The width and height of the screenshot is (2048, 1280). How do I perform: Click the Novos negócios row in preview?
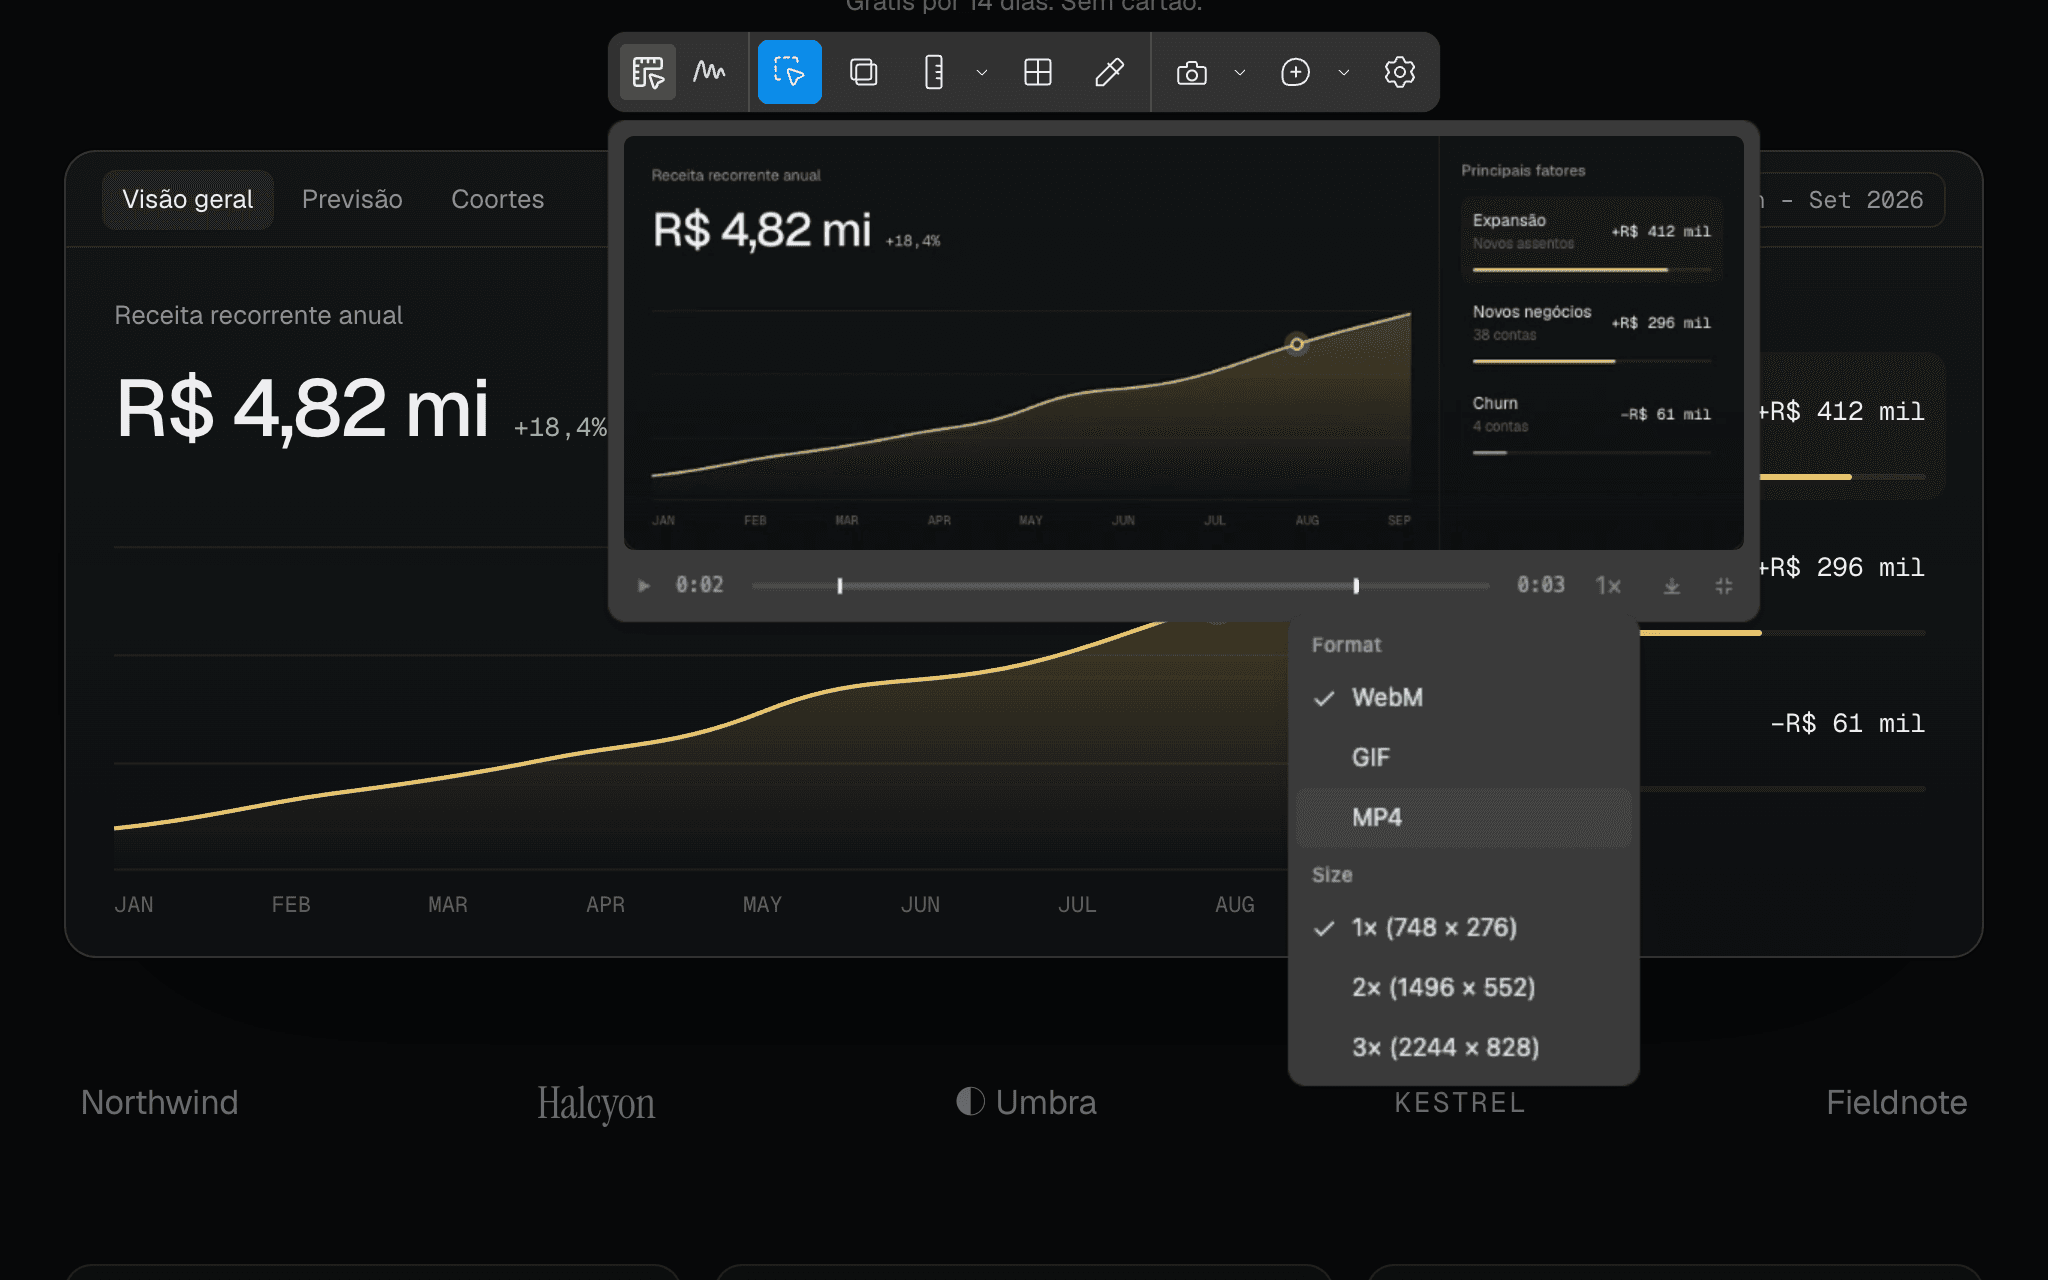tap(1592, 331)
